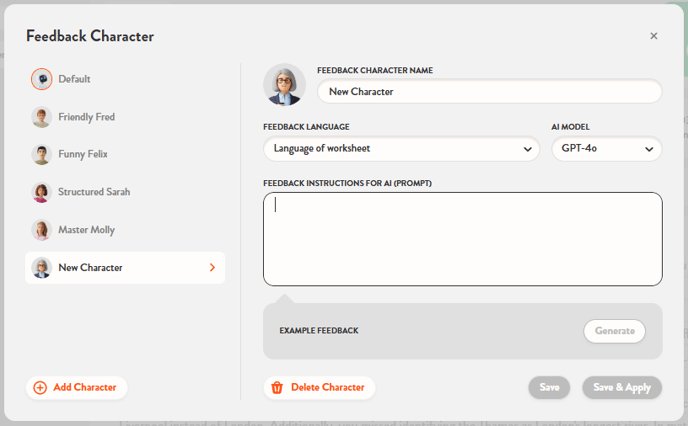This screenshot has height=426, width=688.
Task: Click Structured Sarah's avatar icon
Action: (41, 192)
